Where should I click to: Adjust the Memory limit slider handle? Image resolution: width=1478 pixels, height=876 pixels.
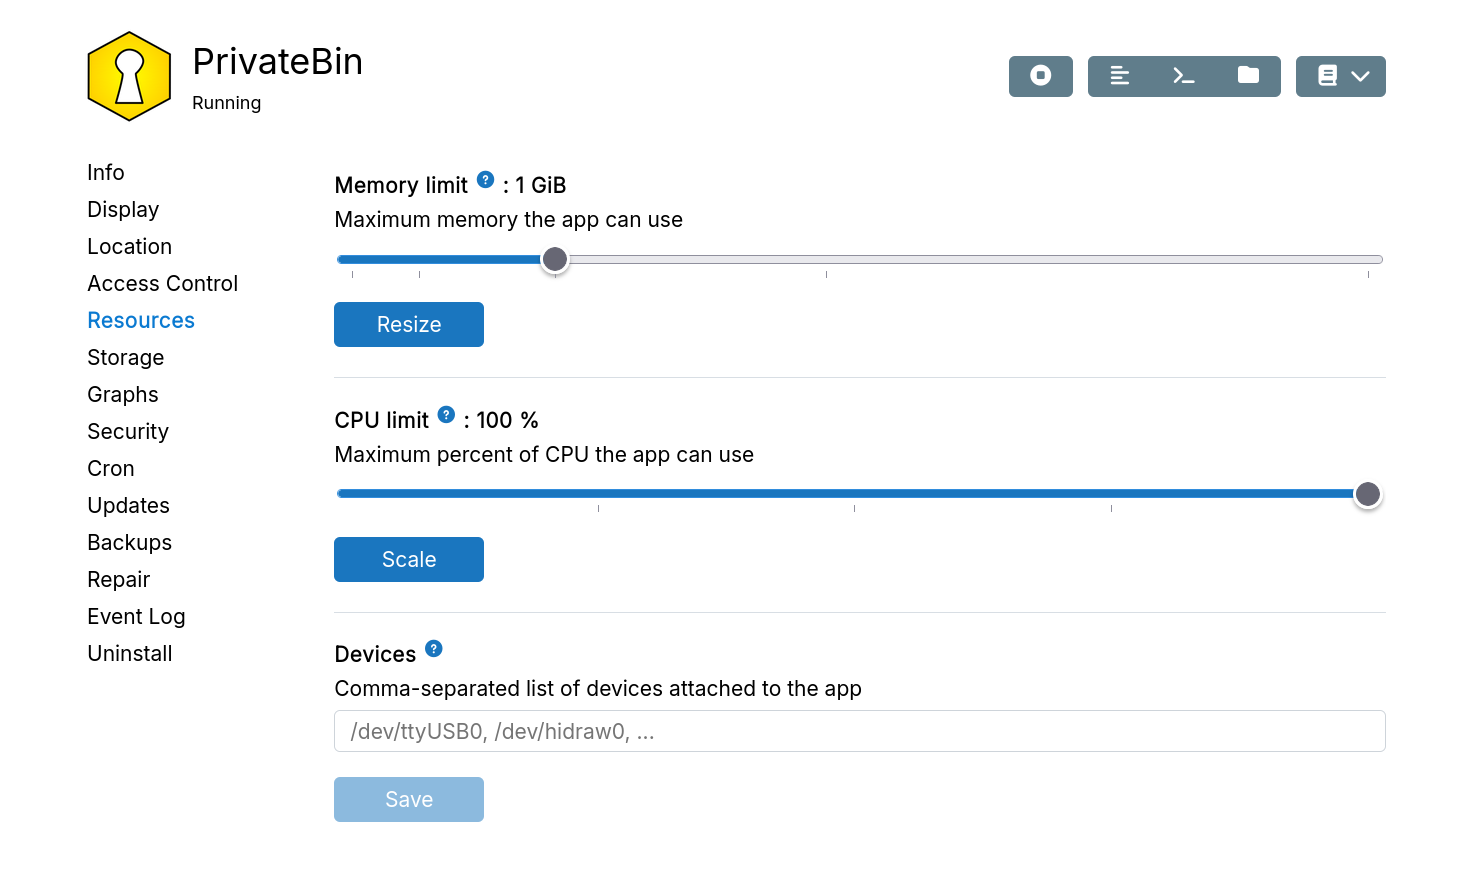[555, 259]
